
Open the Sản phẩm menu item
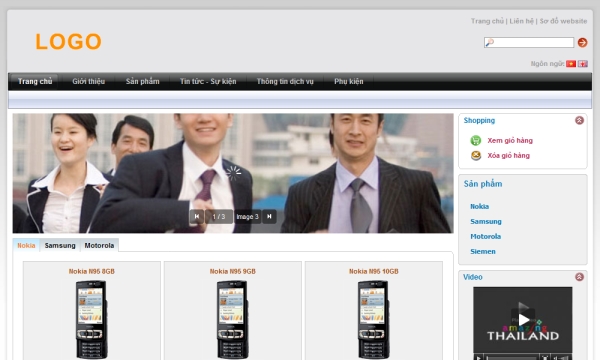coord(142,81)
